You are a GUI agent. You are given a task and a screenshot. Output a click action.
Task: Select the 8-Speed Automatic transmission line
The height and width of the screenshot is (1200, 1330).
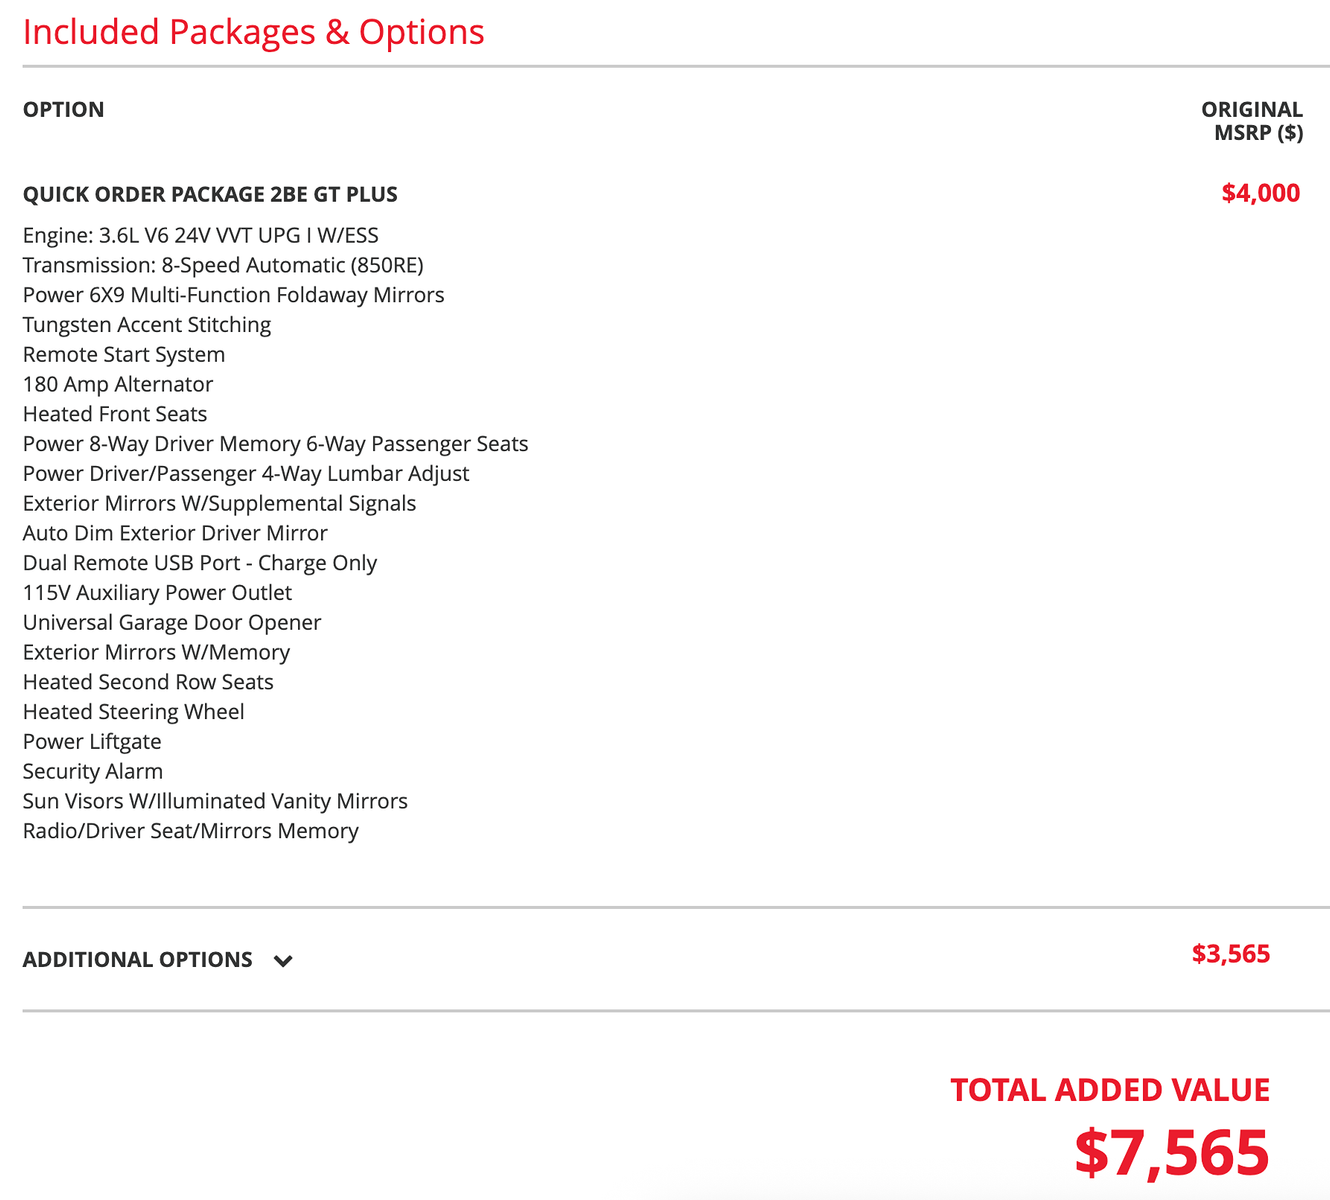[x=223, y=266]
